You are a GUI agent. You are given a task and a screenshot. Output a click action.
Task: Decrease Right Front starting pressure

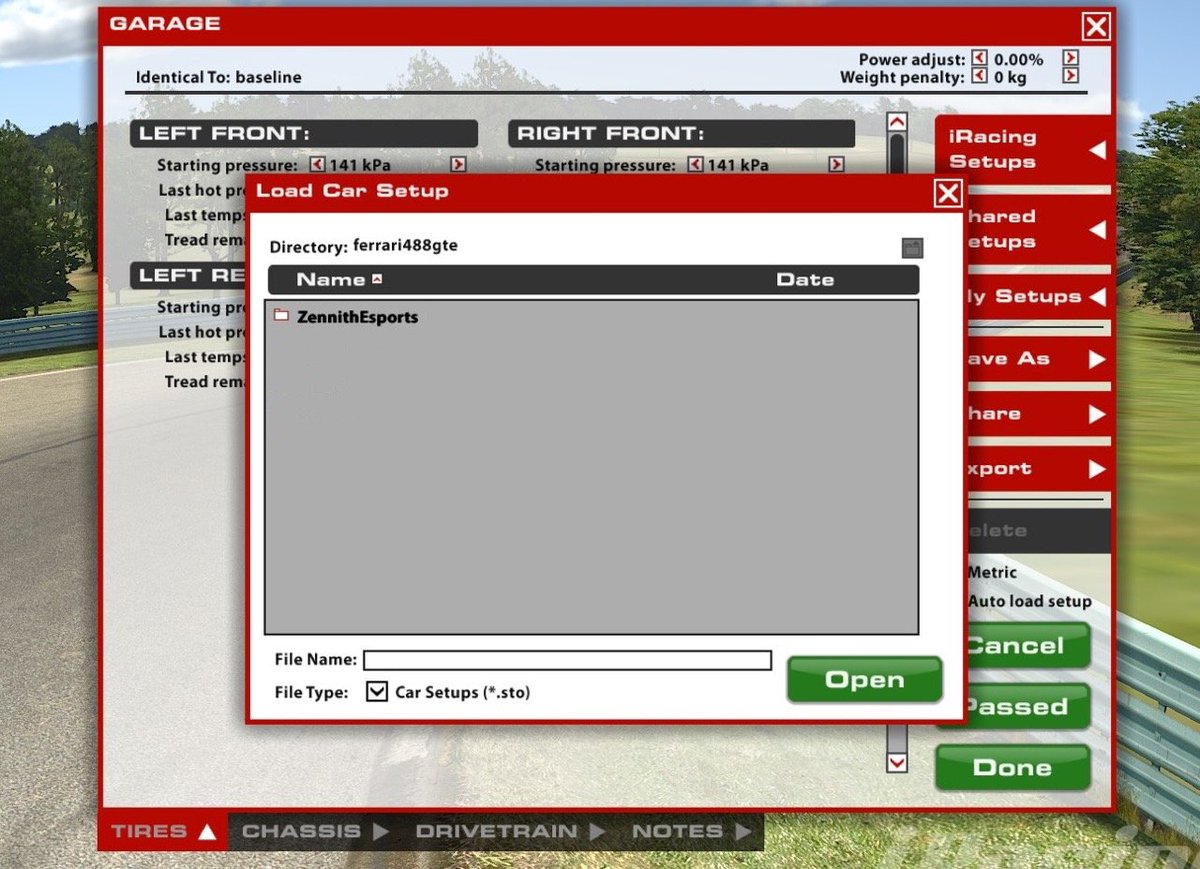[695, 165]
